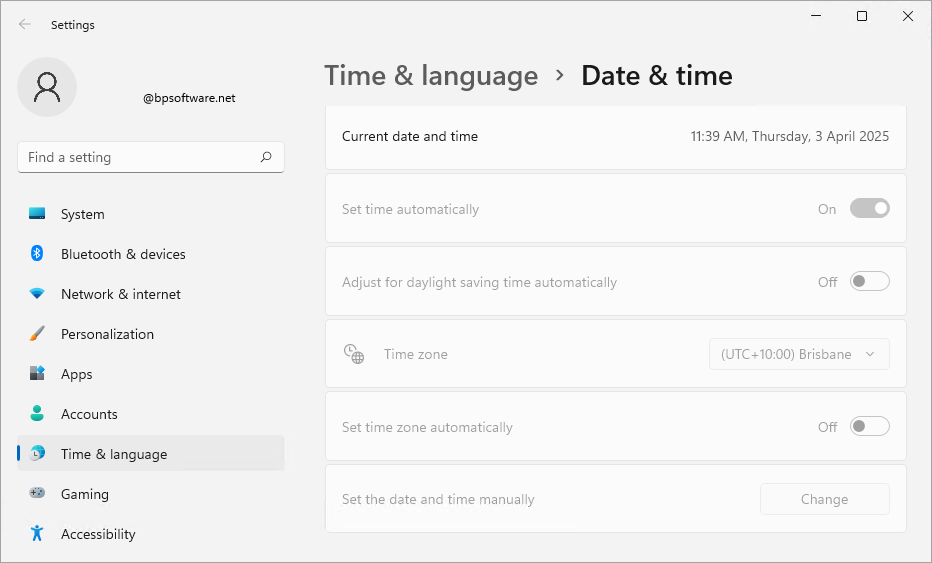Click the breadcrumb chevron separator
The width and height of the screenshot is (932, 563).
click(x=559, y=76)
